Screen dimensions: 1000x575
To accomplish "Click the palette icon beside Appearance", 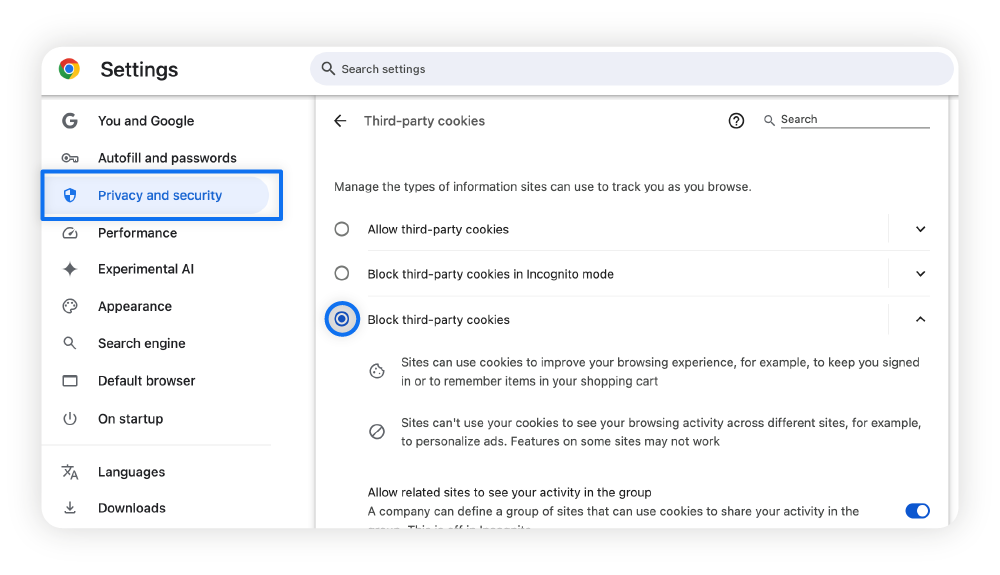I will 70,306.
